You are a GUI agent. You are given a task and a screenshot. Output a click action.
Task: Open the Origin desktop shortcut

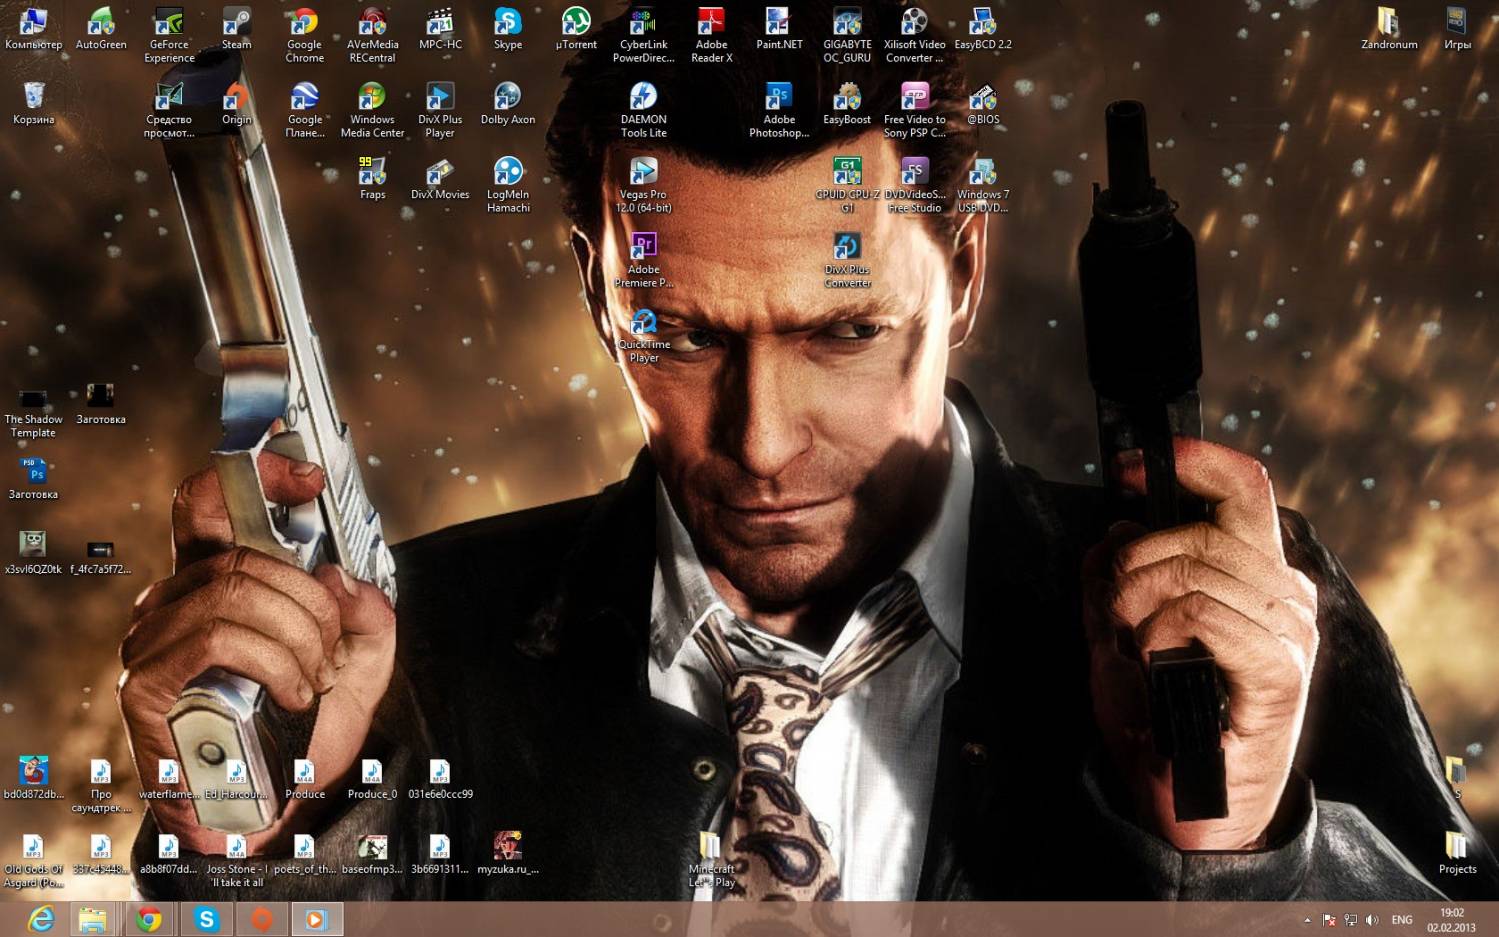coord(236,104)
